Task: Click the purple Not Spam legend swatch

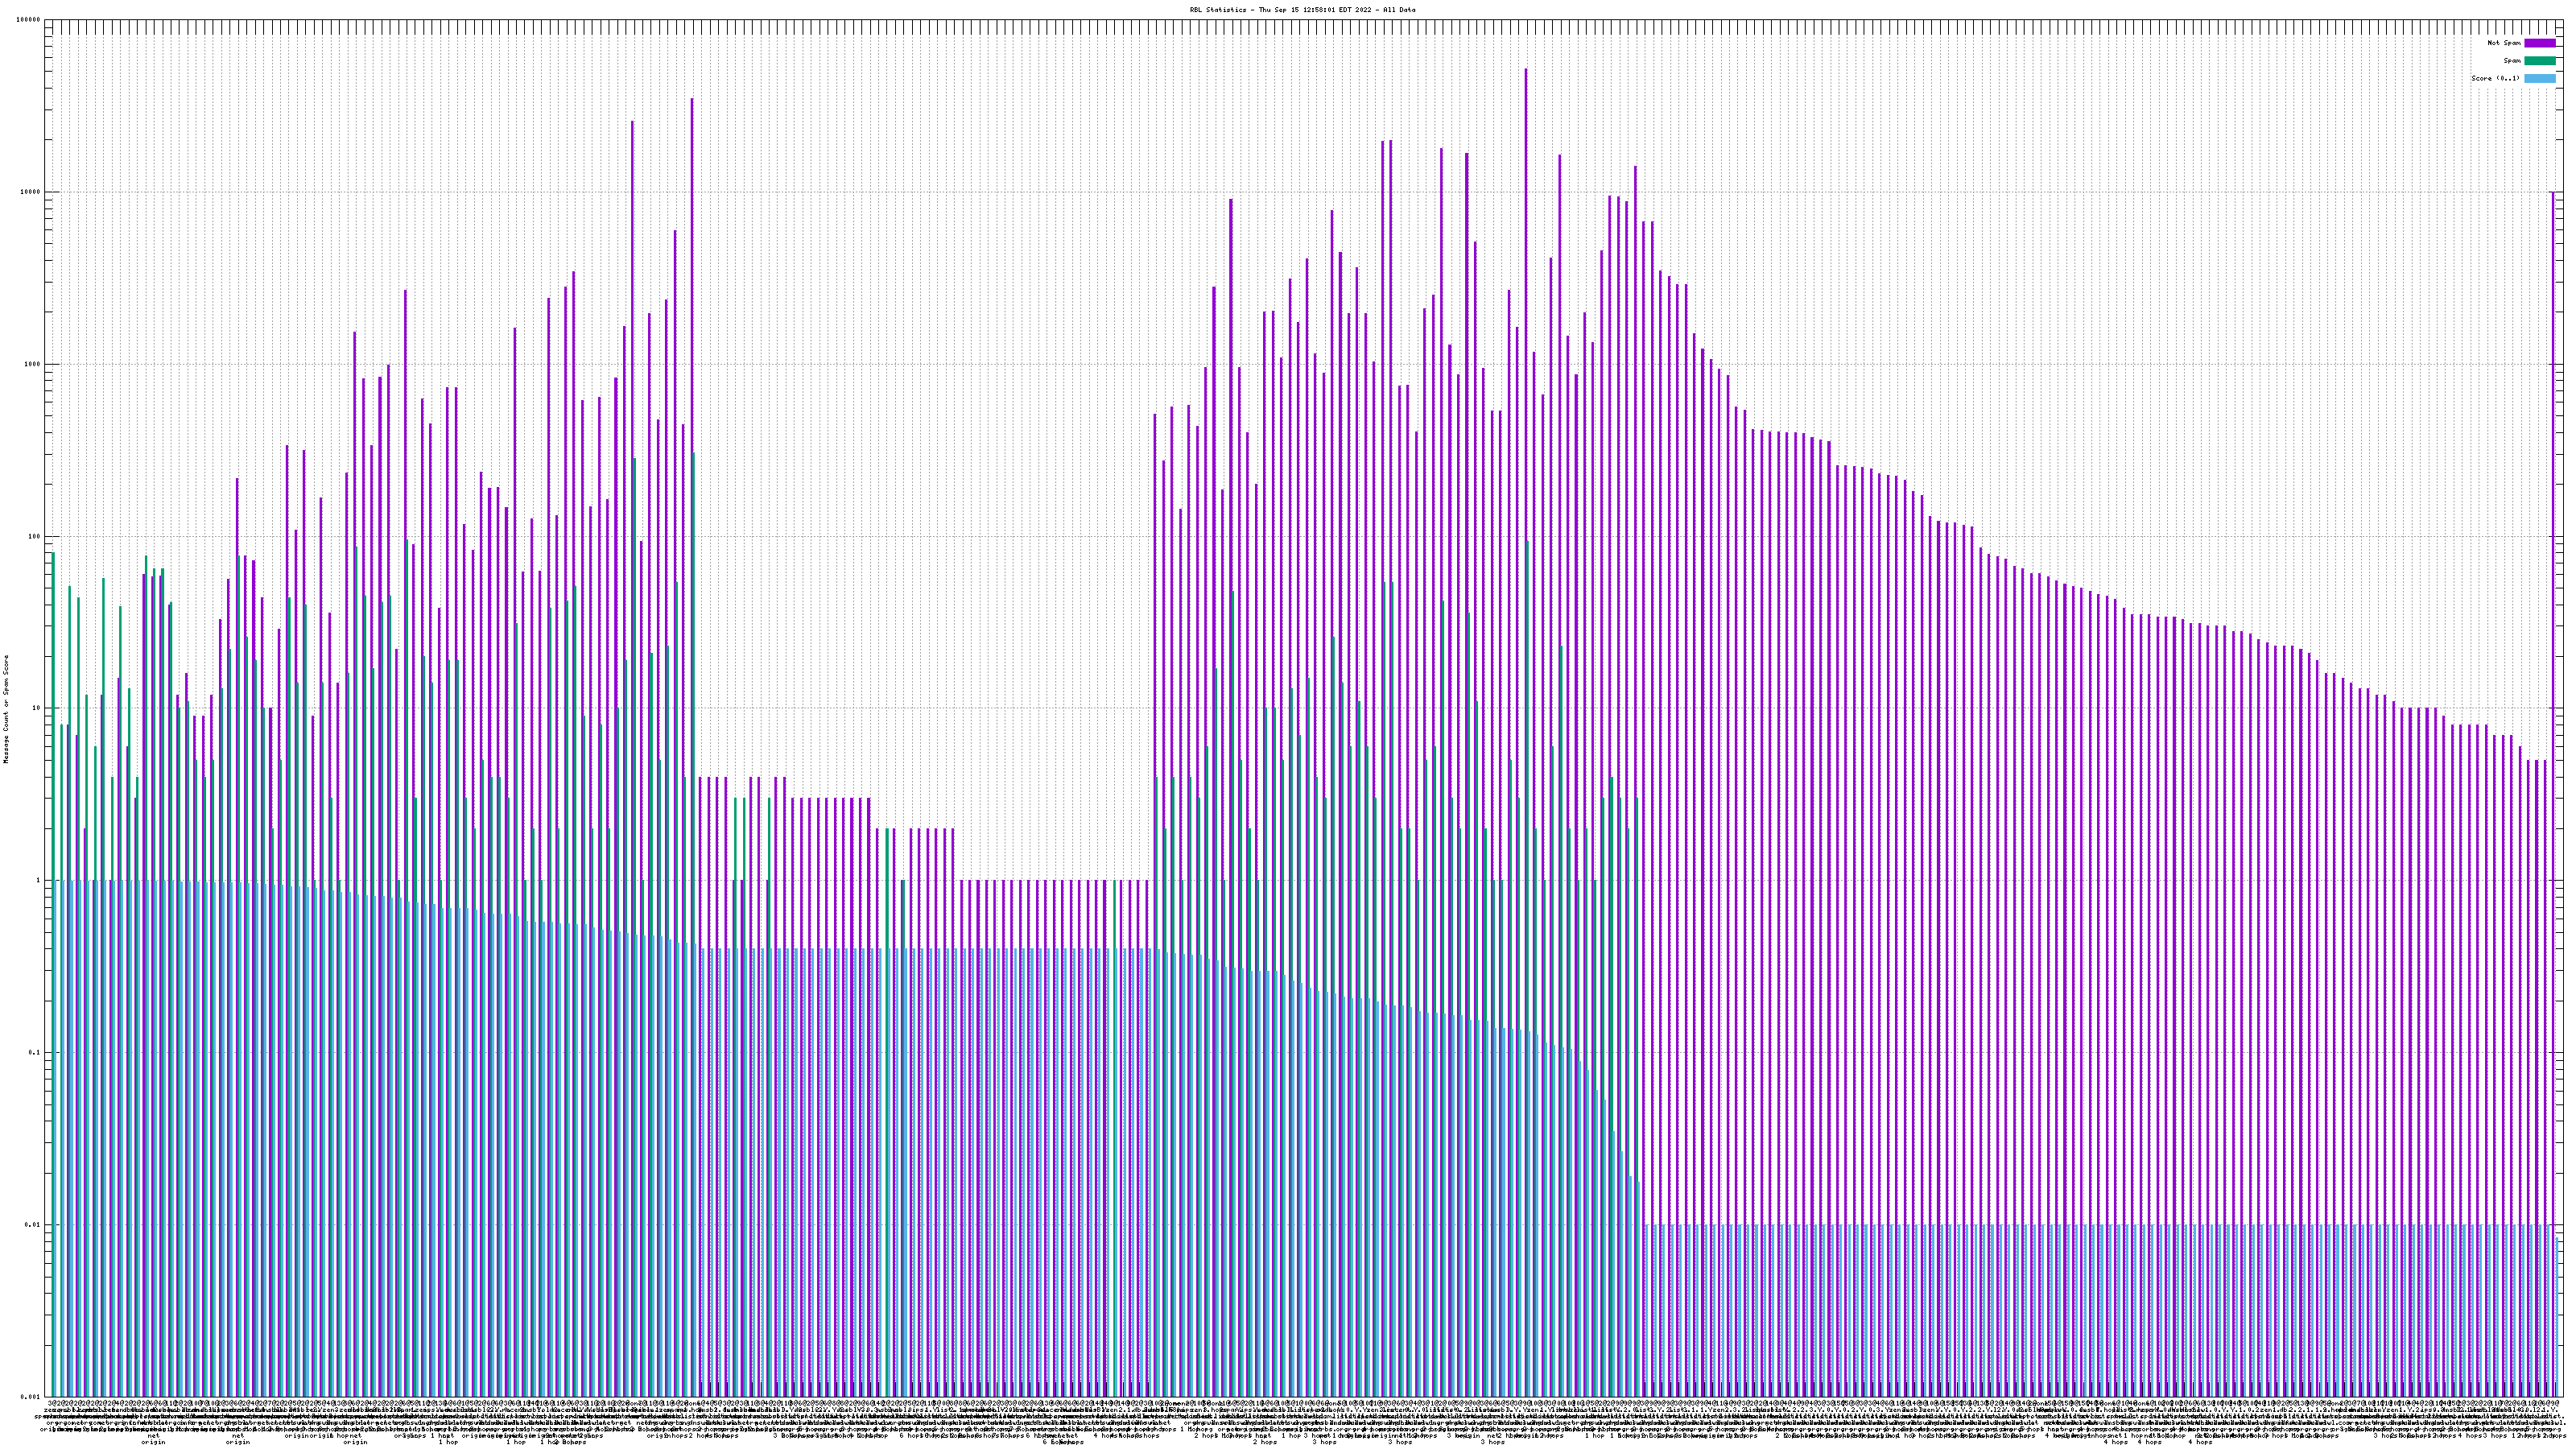Action: 2539,43
